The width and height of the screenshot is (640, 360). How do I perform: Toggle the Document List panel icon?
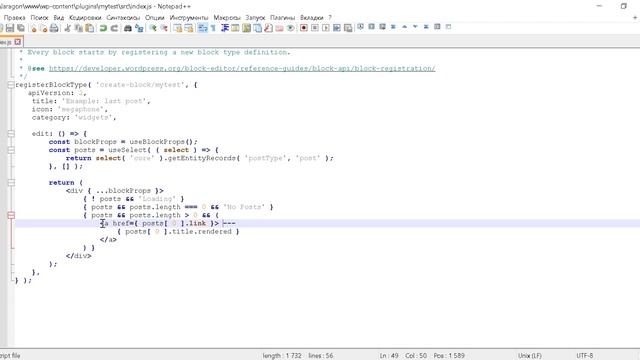[x=258, y=28]
